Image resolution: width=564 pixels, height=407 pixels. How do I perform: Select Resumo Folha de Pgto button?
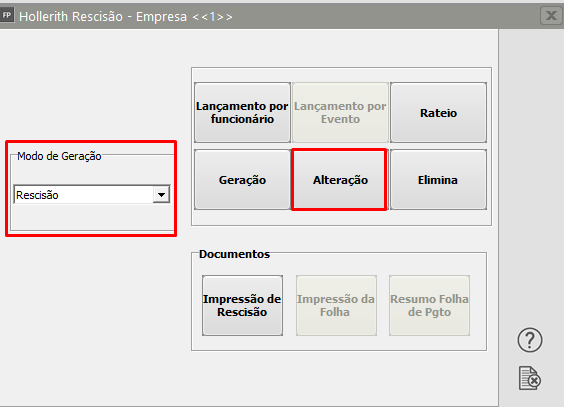pos(429,306)
